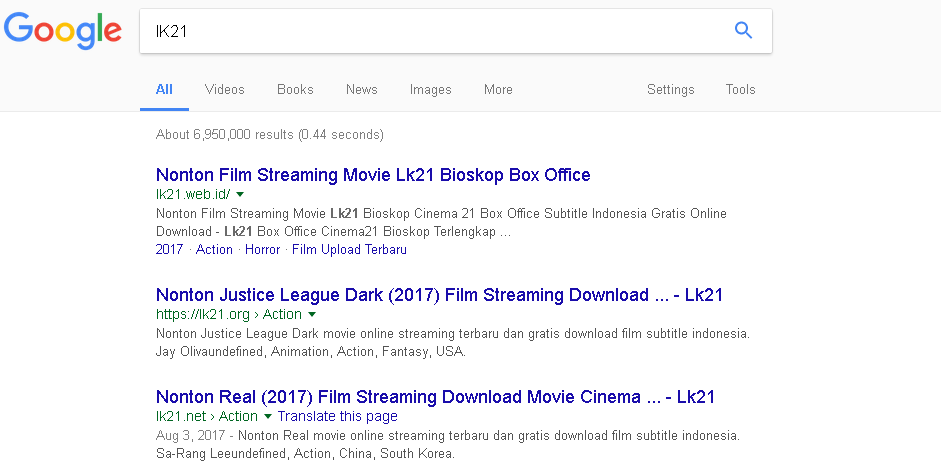Expand the dropdown arrow next to lk21.net › Action
941x464 pixels.
click(x=268, y=417)
